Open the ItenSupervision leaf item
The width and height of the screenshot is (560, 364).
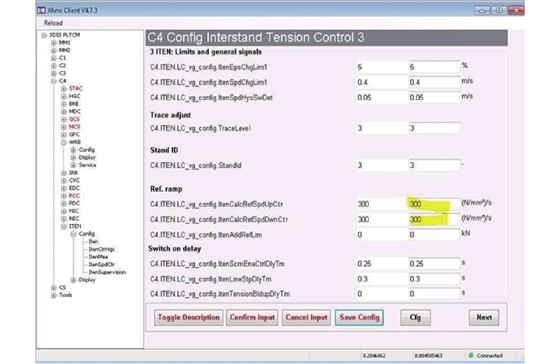coord(107,272)
